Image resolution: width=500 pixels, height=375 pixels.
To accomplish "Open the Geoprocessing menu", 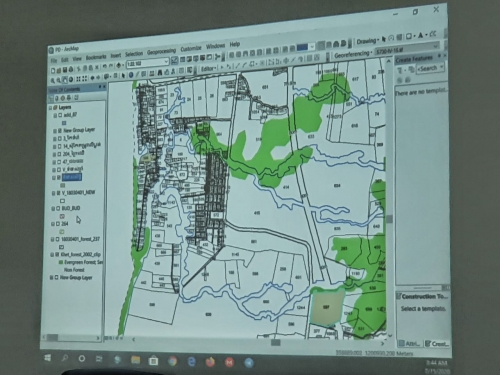I will (161, 51).
